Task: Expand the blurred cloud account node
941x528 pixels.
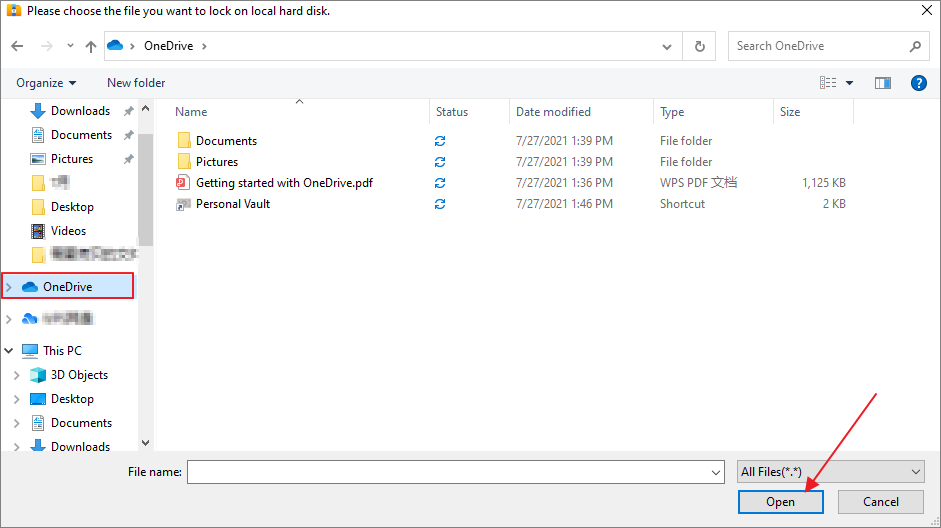Action: click(9, 319)
